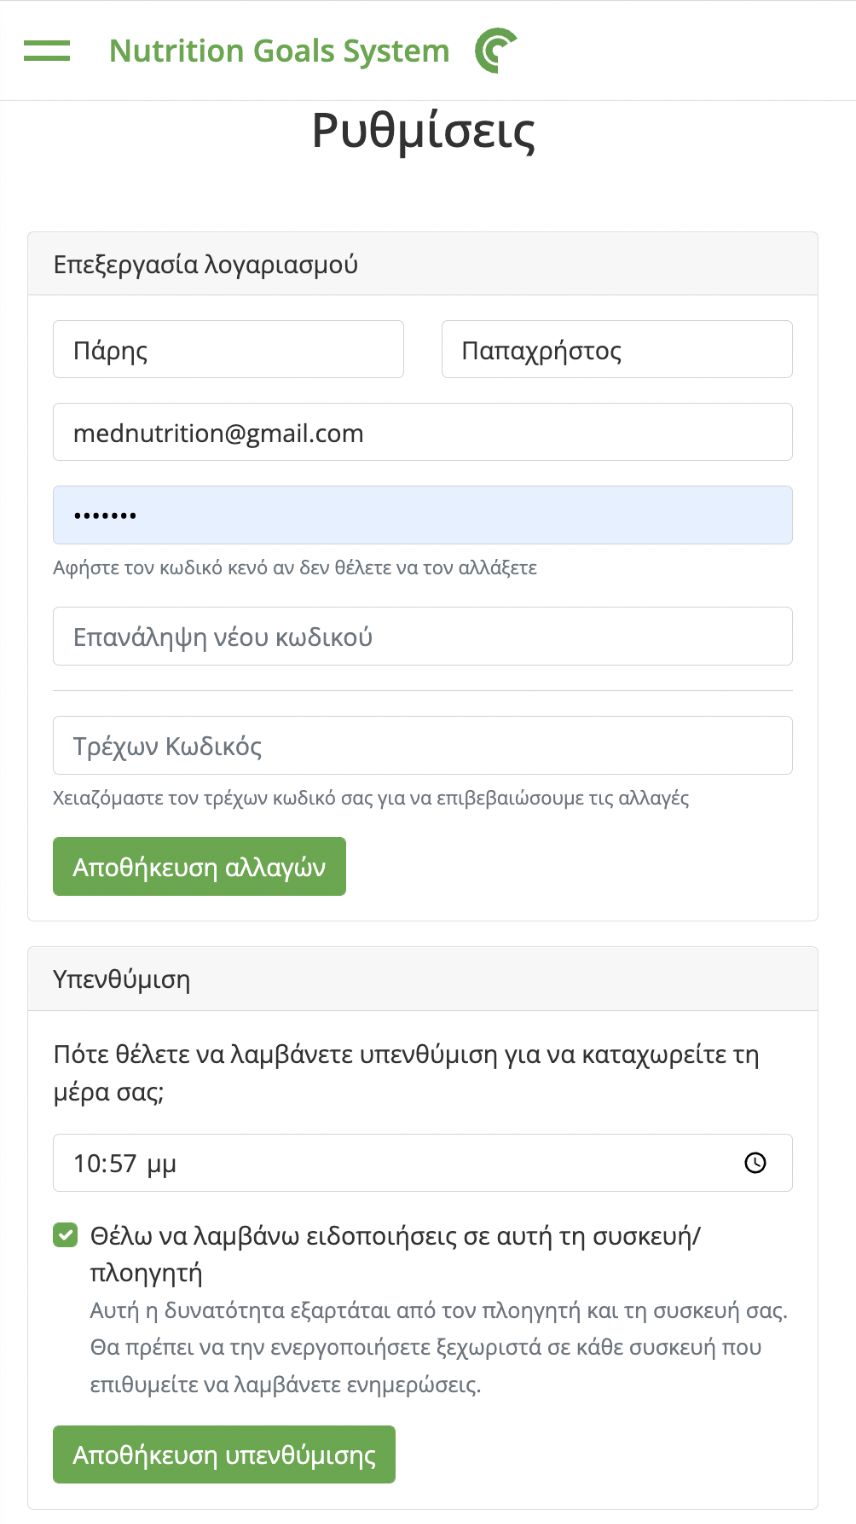Screen dimensions: 856x1524
Task: Save account changes with 'Αποθήκευση αλλαγών'
Action: point(199,866)
